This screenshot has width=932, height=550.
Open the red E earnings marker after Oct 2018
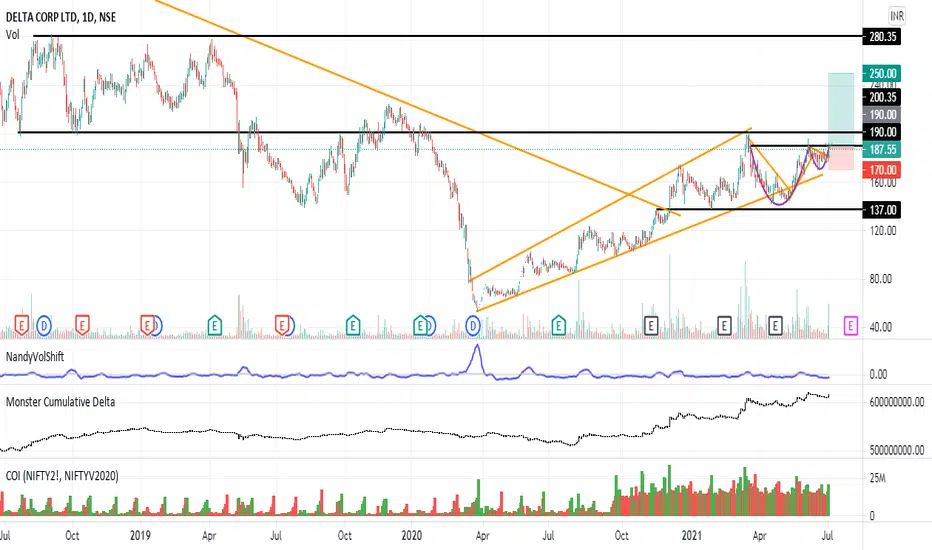pyautogui.click(x=83, y=325)
